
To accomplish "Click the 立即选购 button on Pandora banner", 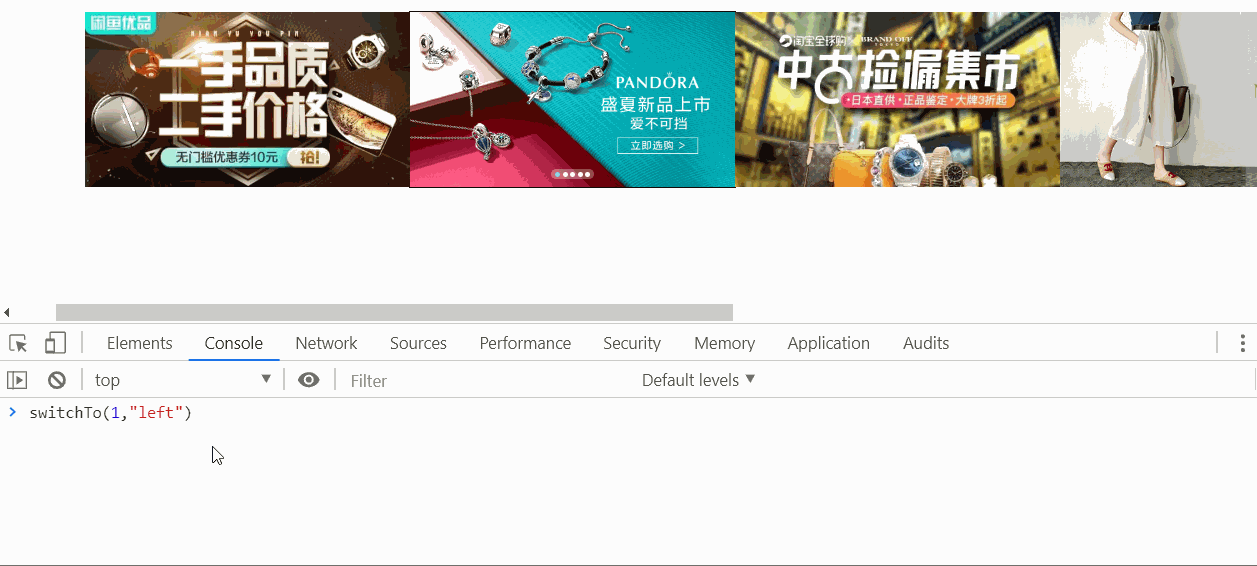I will [657, 145].
